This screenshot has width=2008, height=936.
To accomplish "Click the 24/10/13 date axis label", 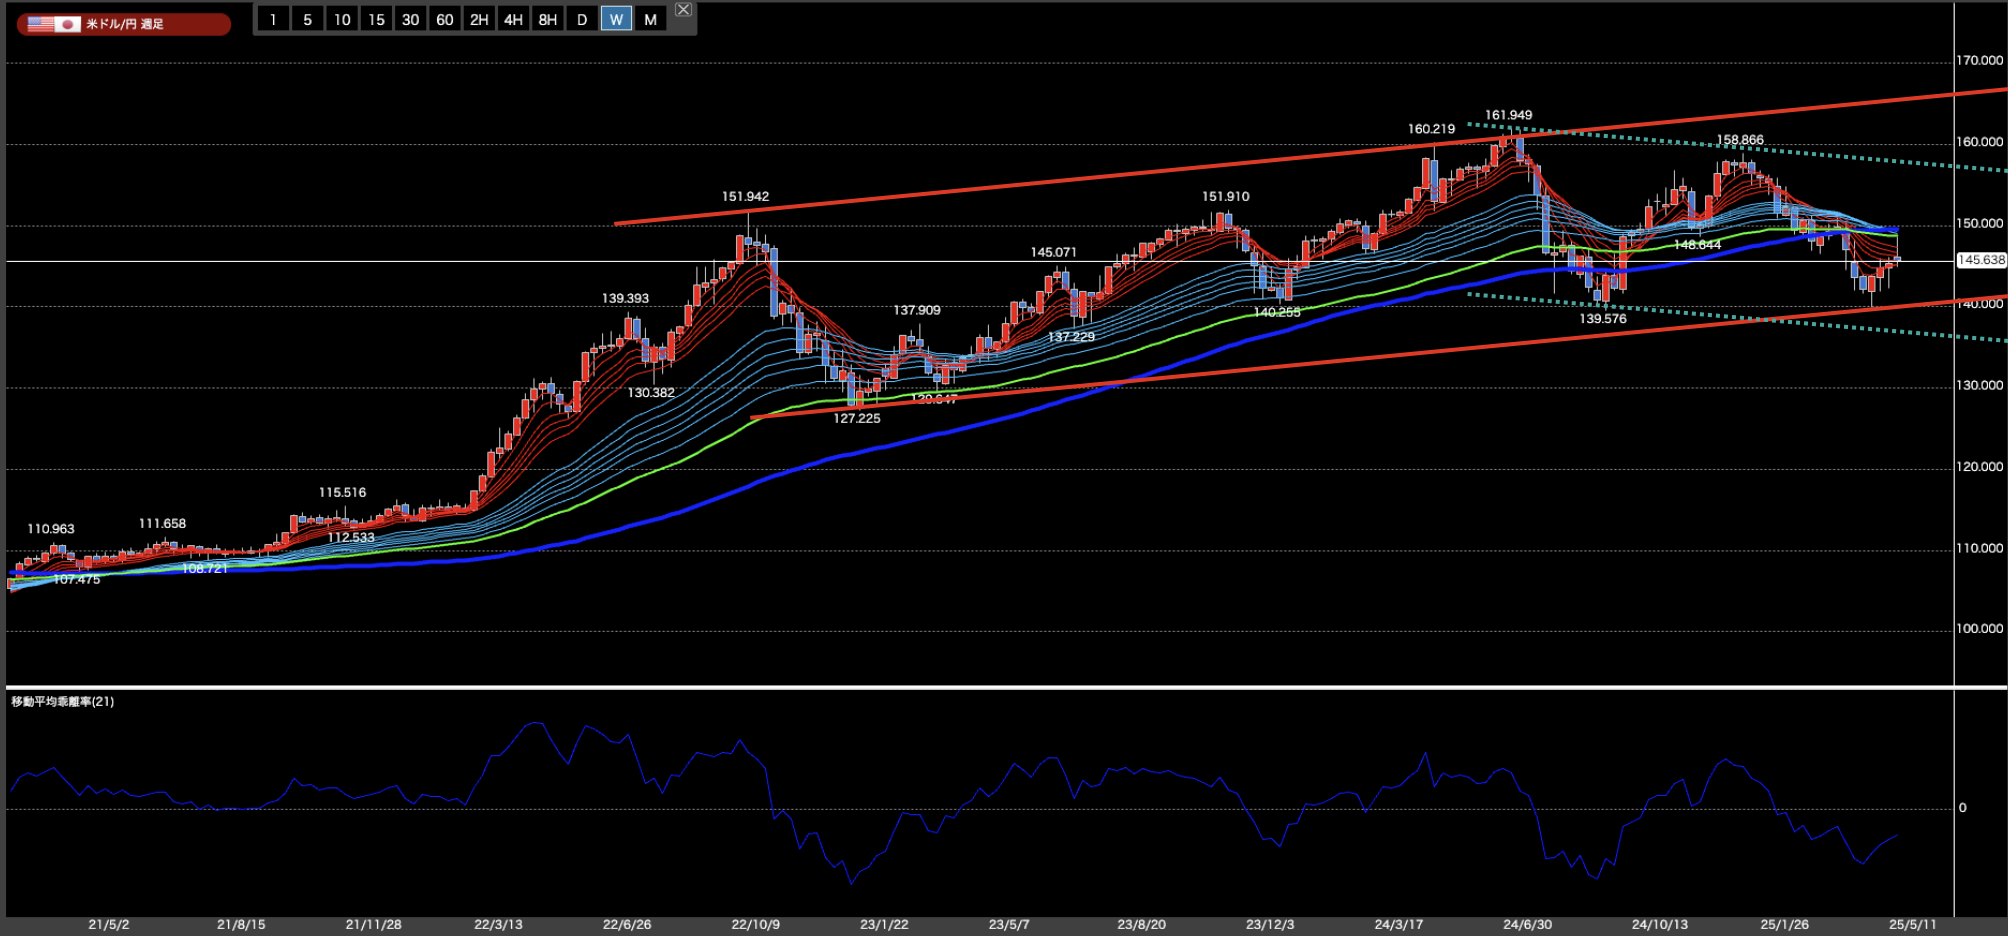I will pyautogui.click(x=1659, y=925).
